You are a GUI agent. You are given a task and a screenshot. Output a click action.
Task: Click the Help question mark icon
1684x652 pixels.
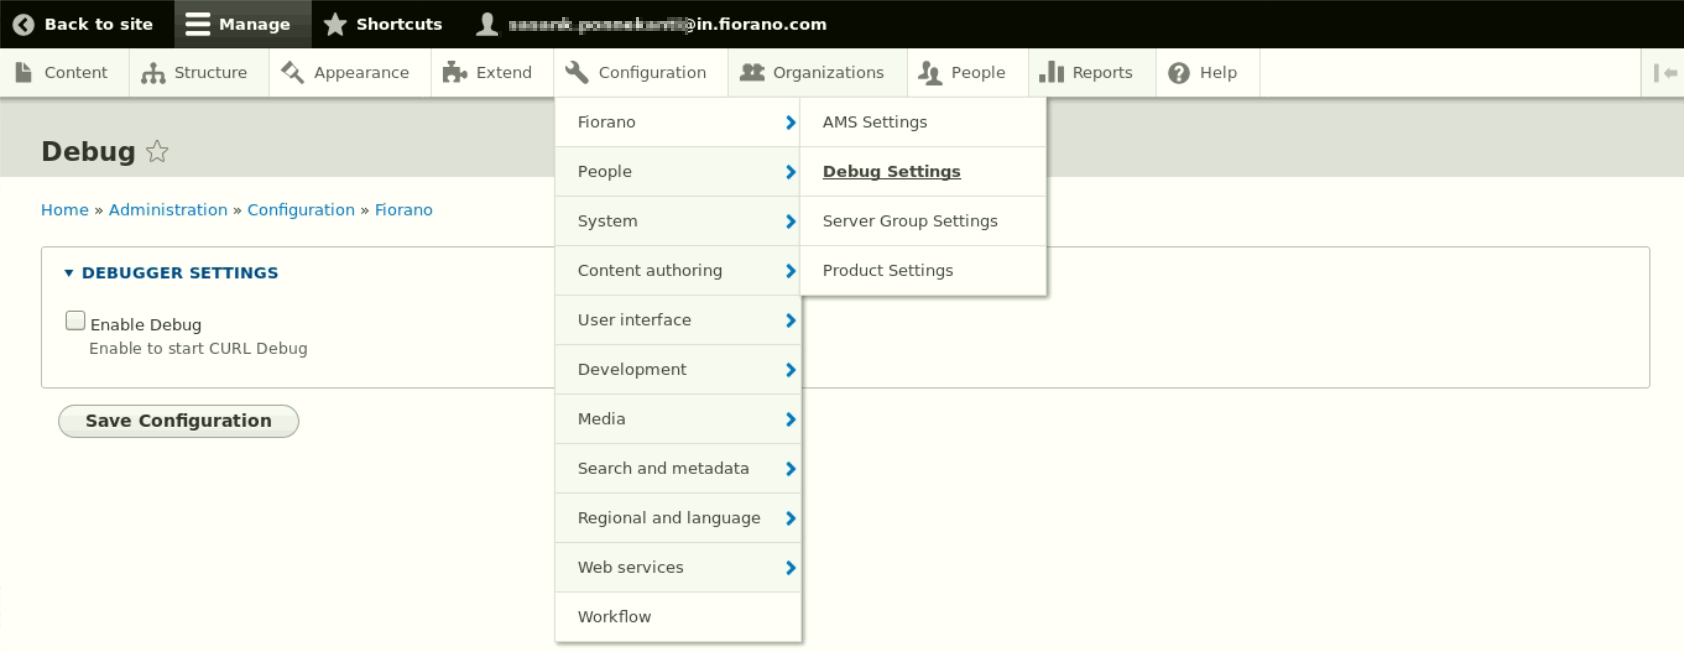click(1179, 73)
